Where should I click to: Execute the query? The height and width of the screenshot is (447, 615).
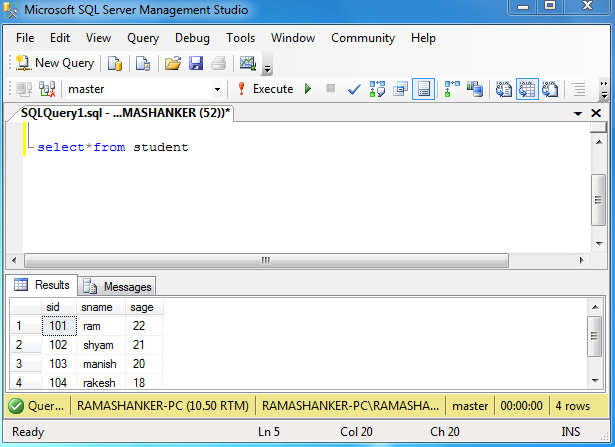[266, 89]
